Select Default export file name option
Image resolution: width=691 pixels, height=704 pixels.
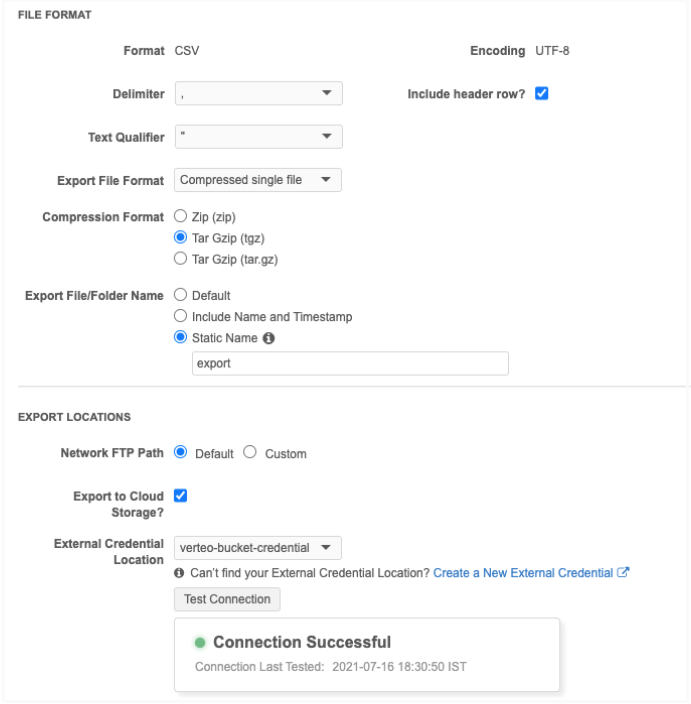click(181, 296)
